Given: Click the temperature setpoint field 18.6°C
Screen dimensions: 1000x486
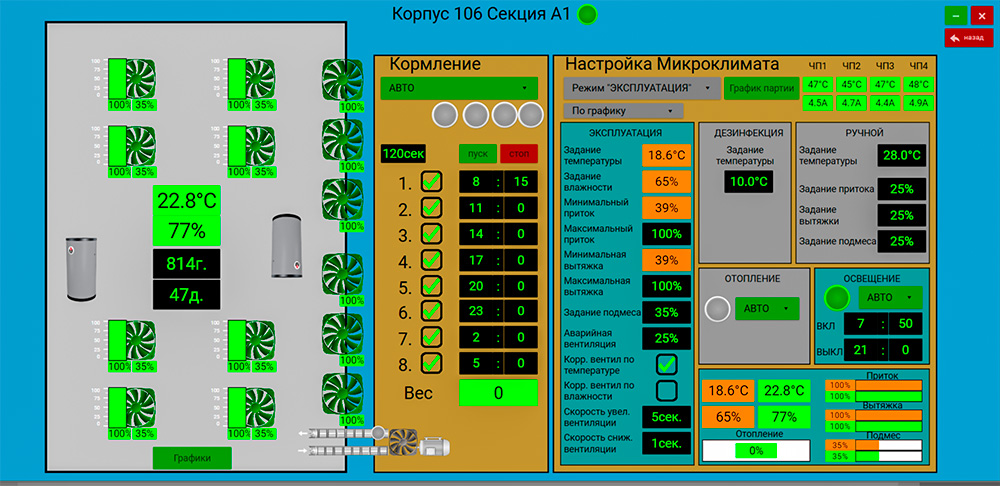Looking at the screenshot, I should tap(666, 156).
